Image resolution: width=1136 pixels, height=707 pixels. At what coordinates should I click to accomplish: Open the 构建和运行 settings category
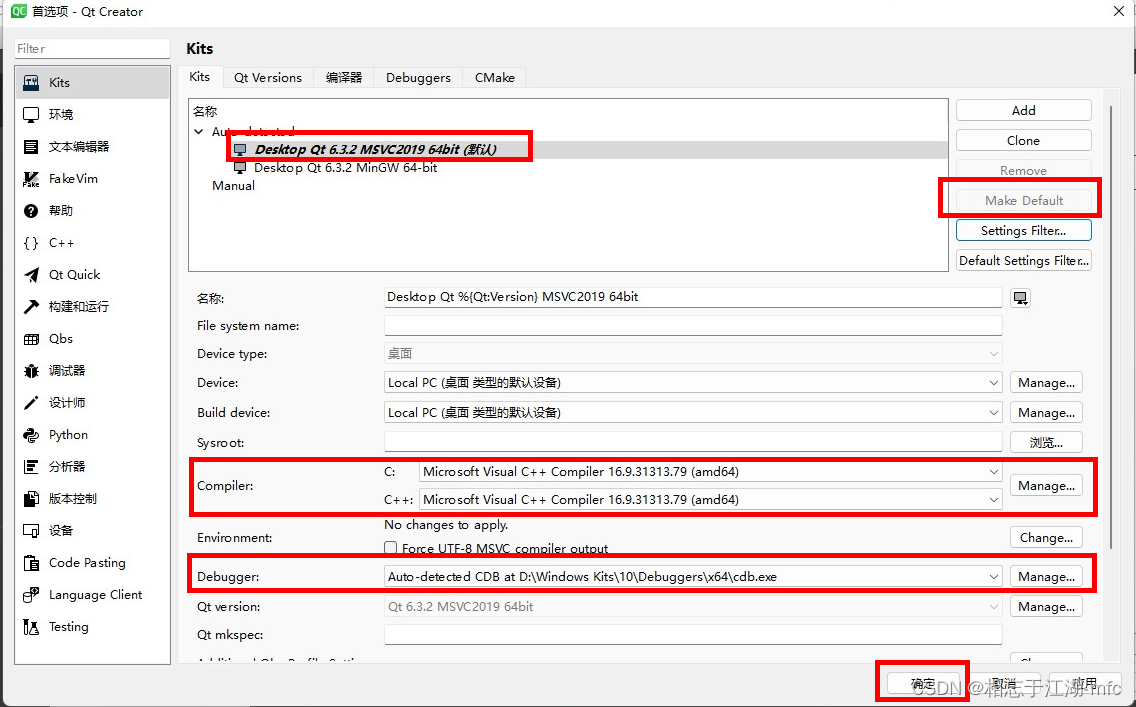[93, 306]
